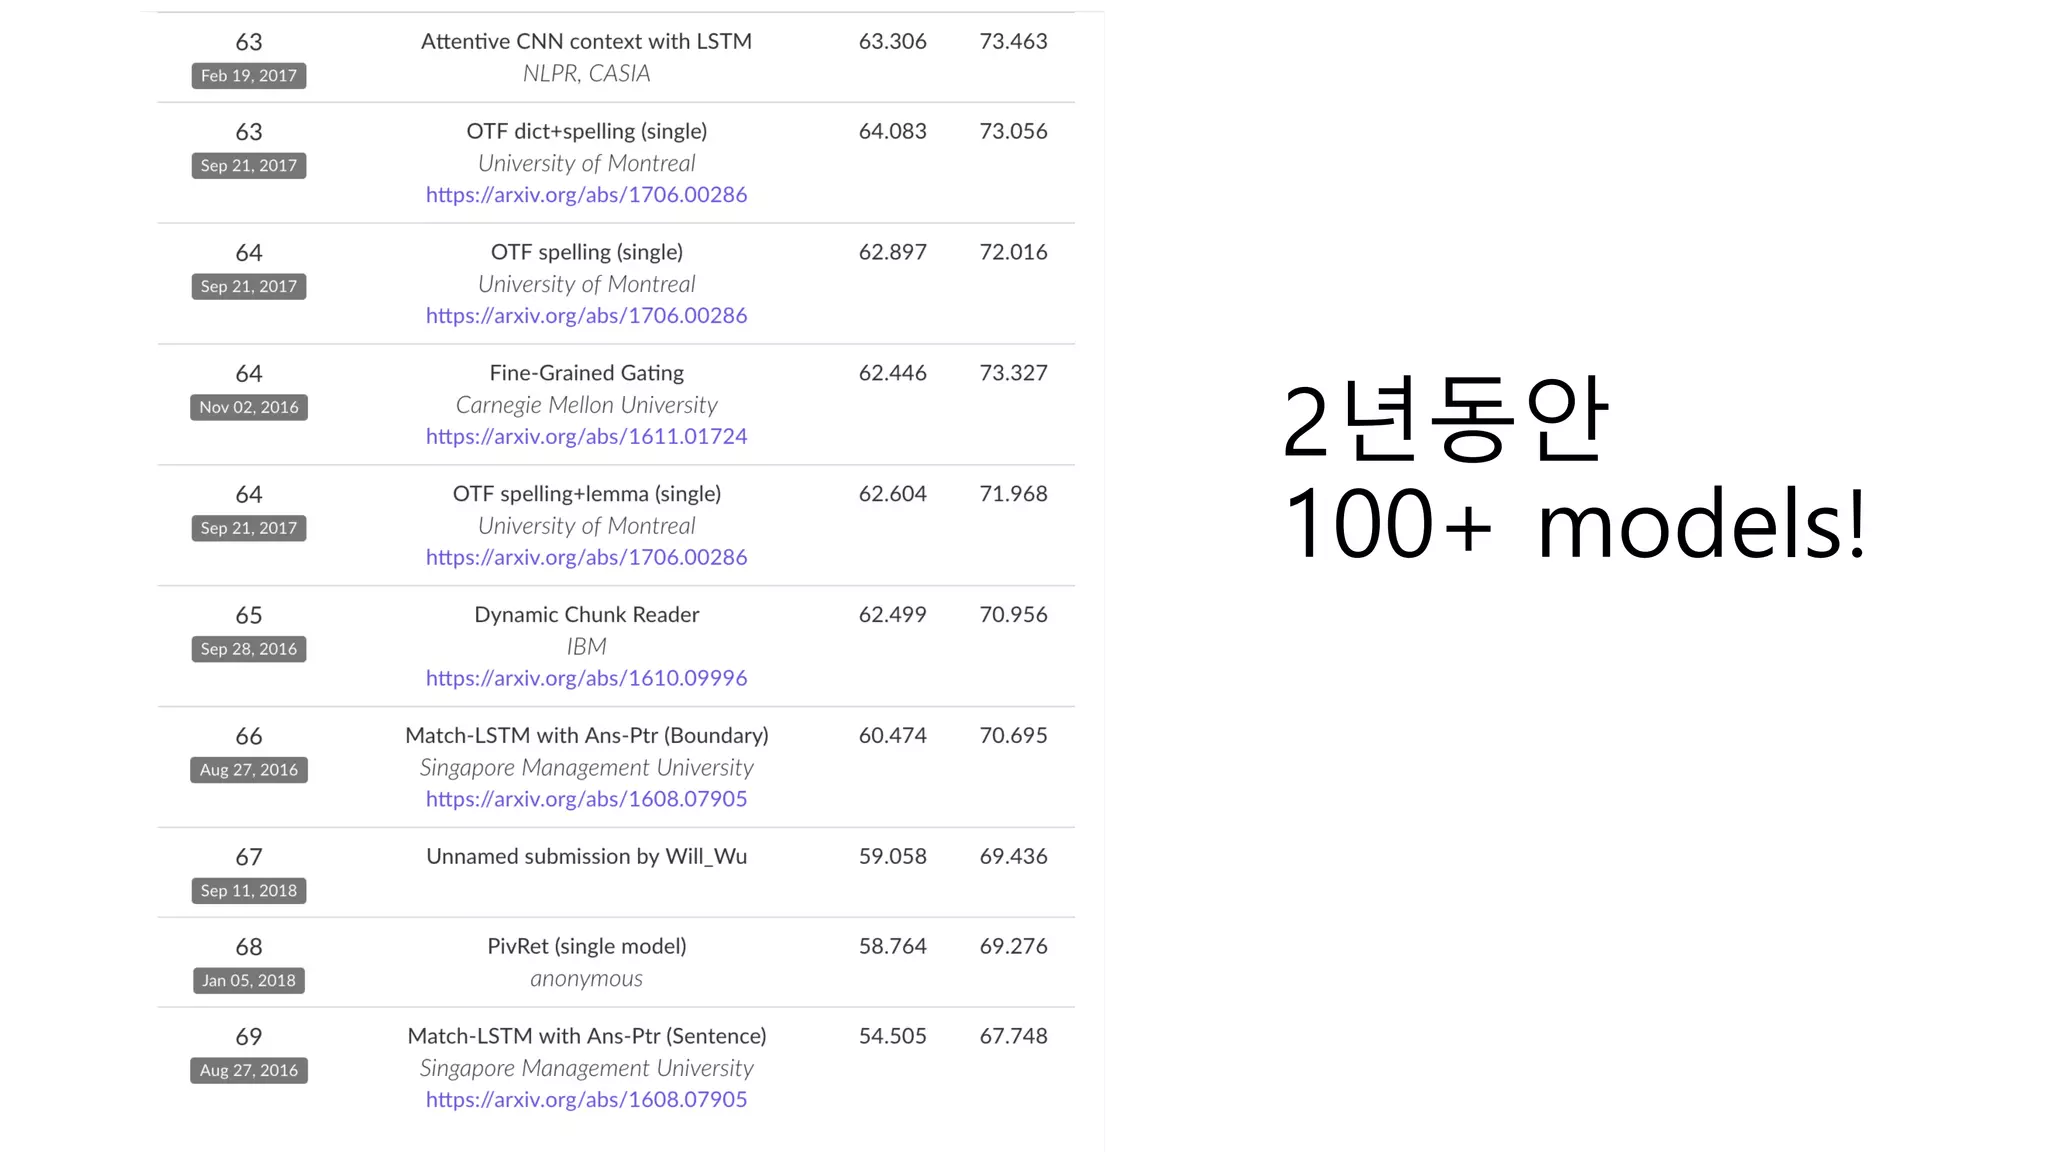Click the EM score 62.897
Screen dimensions: 2048x1152
click(x=892, y=253)
